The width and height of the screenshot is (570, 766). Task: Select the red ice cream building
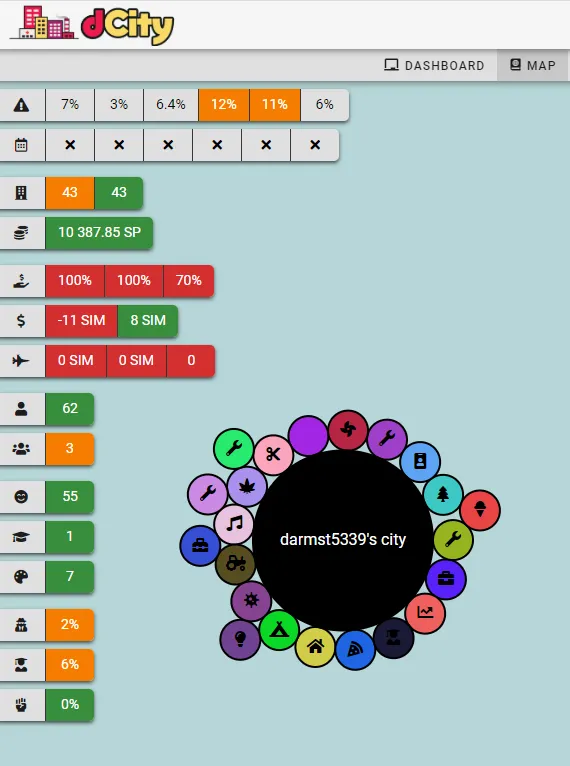tap(480, 510)
